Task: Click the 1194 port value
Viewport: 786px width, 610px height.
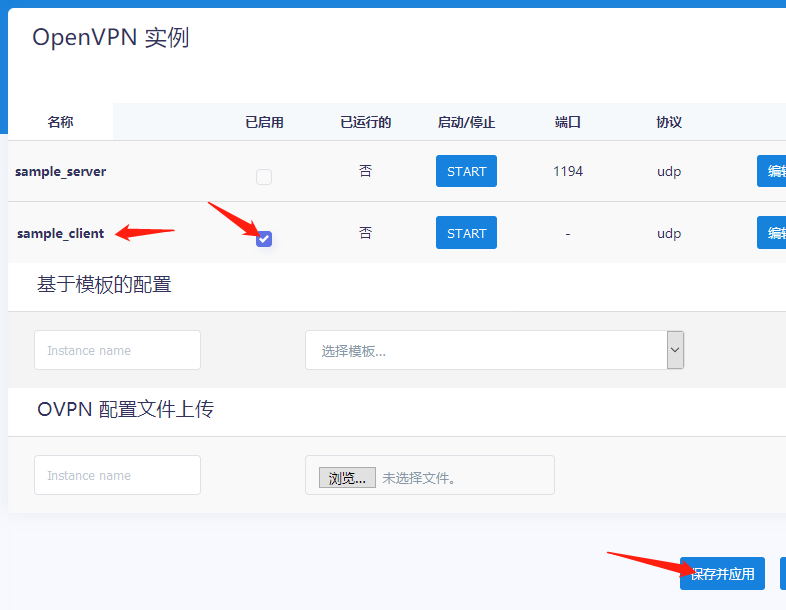Action: [568, 171]
